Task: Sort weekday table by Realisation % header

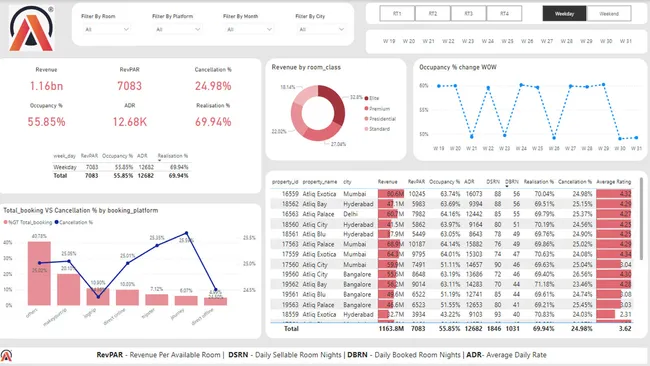Action: point(173,156)
